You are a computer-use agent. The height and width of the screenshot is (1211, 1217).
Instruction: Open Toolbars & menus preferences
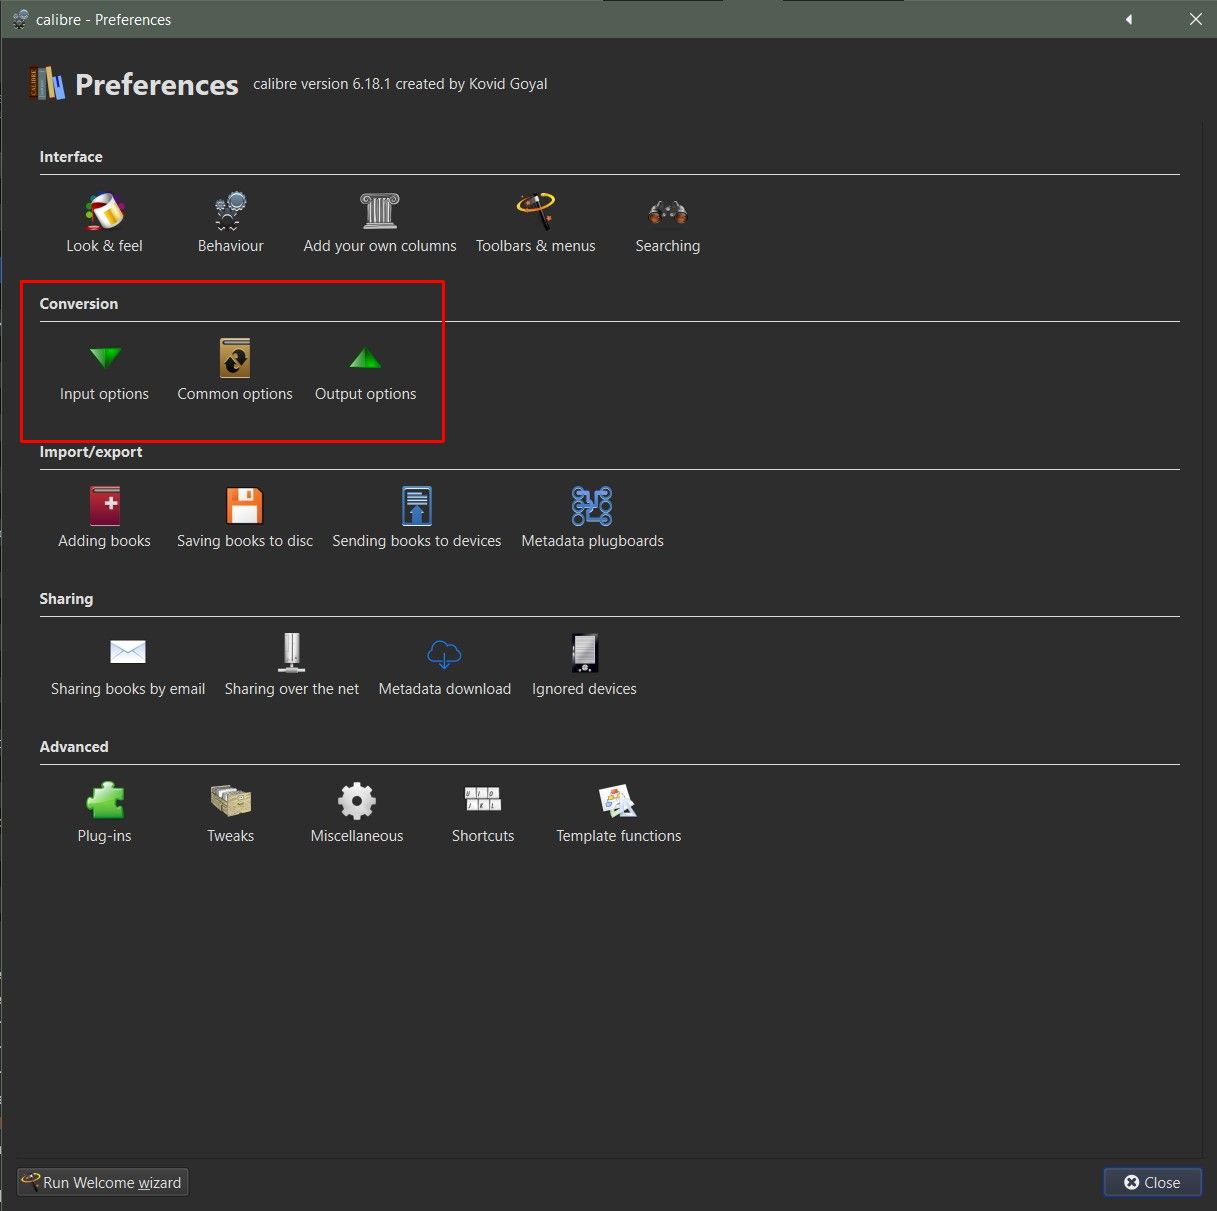[536, 224]
